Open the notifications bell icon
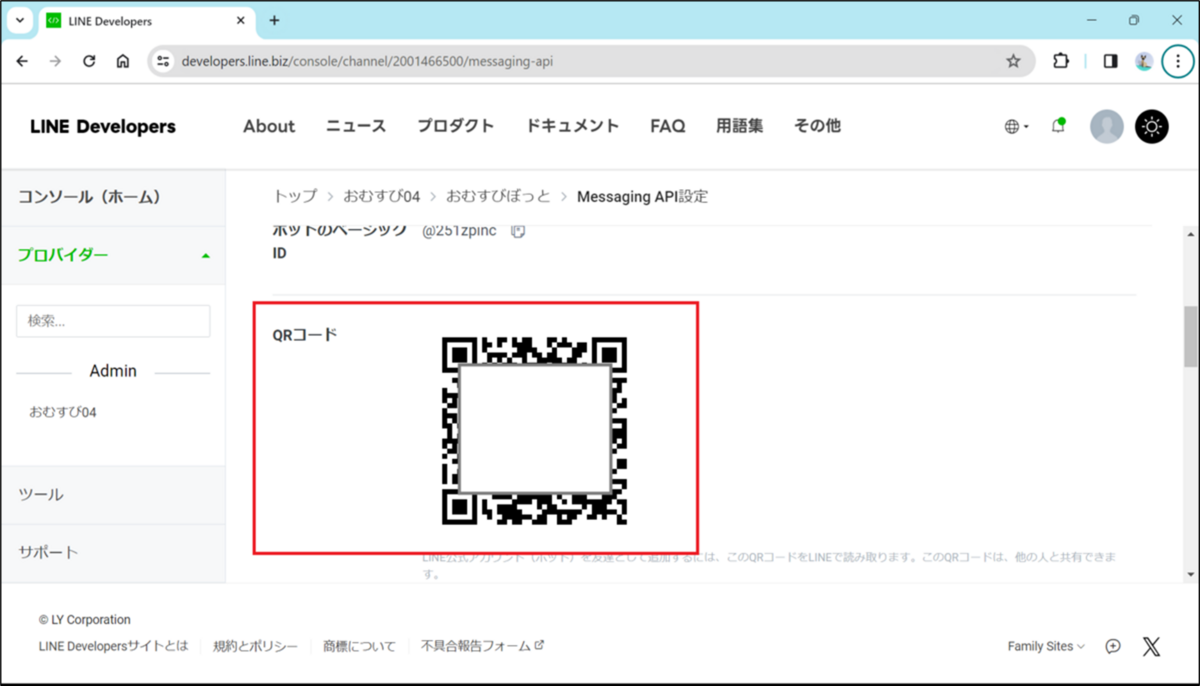This screenshot has height=686, width=1200. pyautogui.click(x=1058, y=126)
